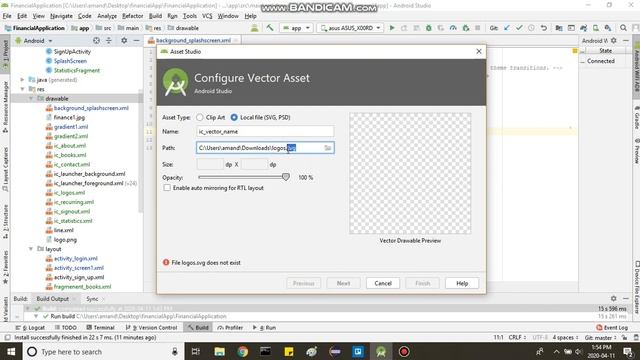Viewport: 640px width, 360px height.
Task: Open the profiler gauge icon in toolbar
Action: (453, 28)
